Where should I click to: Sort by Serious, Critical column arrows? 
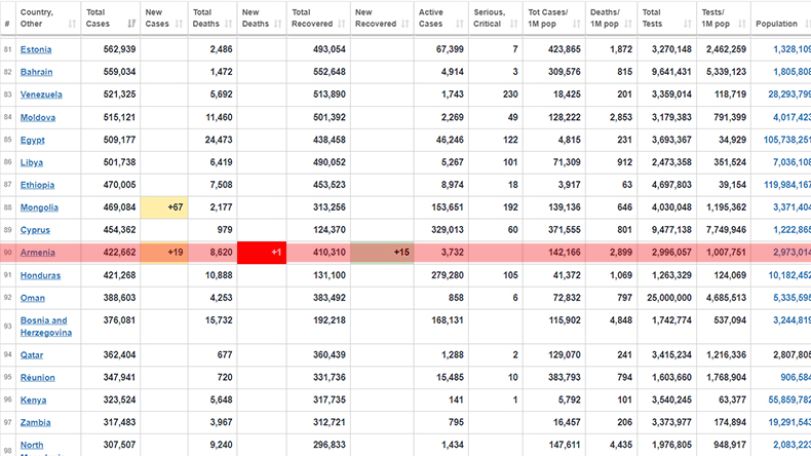(x=514, y=24)
